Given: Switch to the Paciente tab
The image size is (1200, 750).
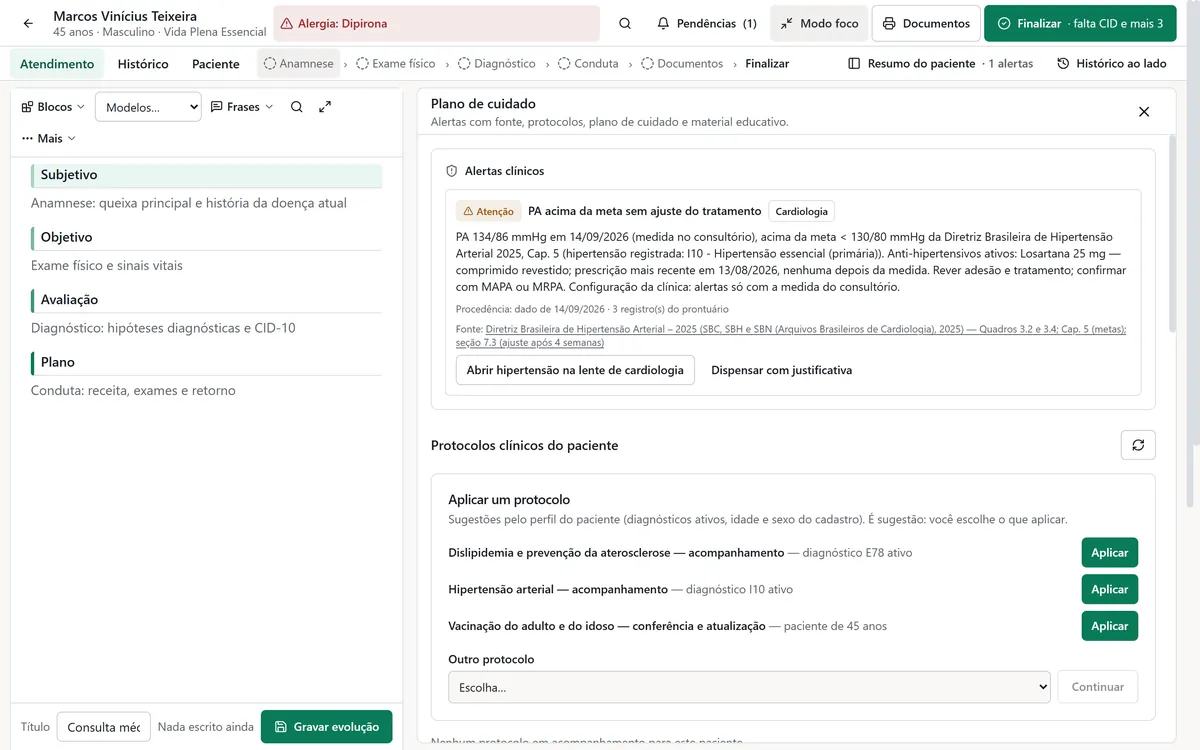Looking at the screenshot, I should (216, 63).
